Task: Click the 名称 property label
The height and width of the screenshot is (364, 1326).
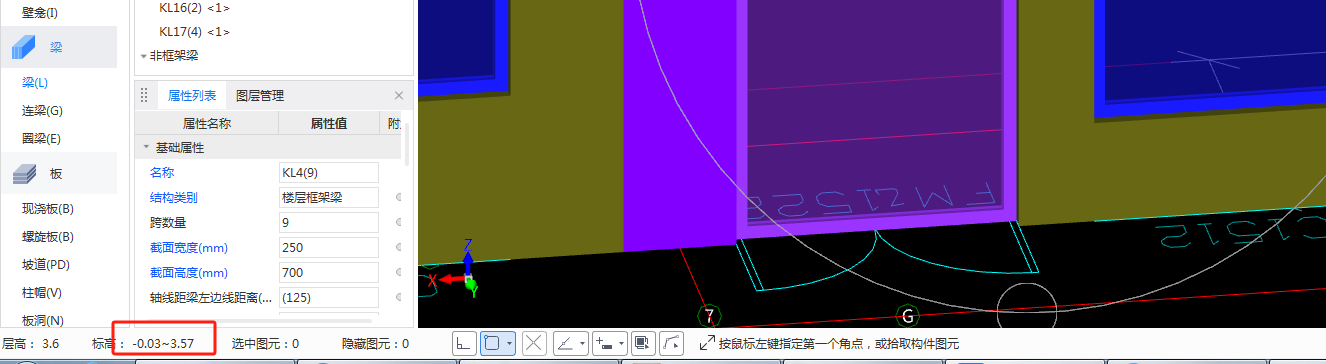Action: 162,173
